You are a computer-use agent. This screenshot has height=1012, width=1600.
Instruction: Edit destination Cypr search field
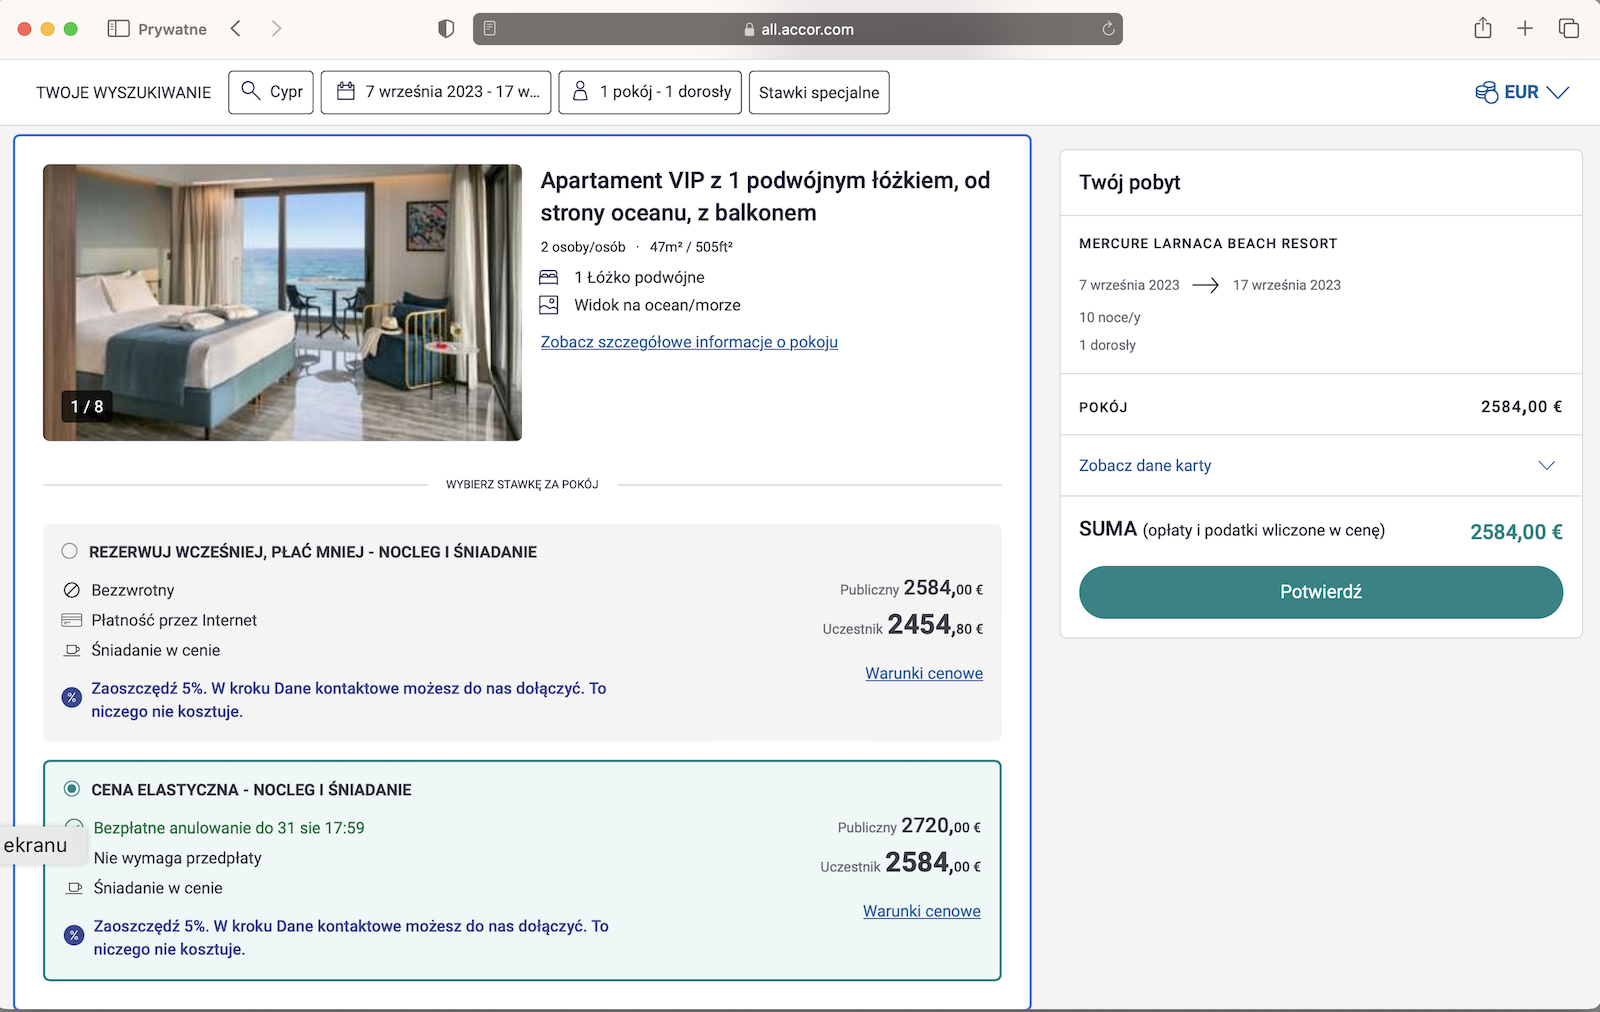click(x=271, y=92)
